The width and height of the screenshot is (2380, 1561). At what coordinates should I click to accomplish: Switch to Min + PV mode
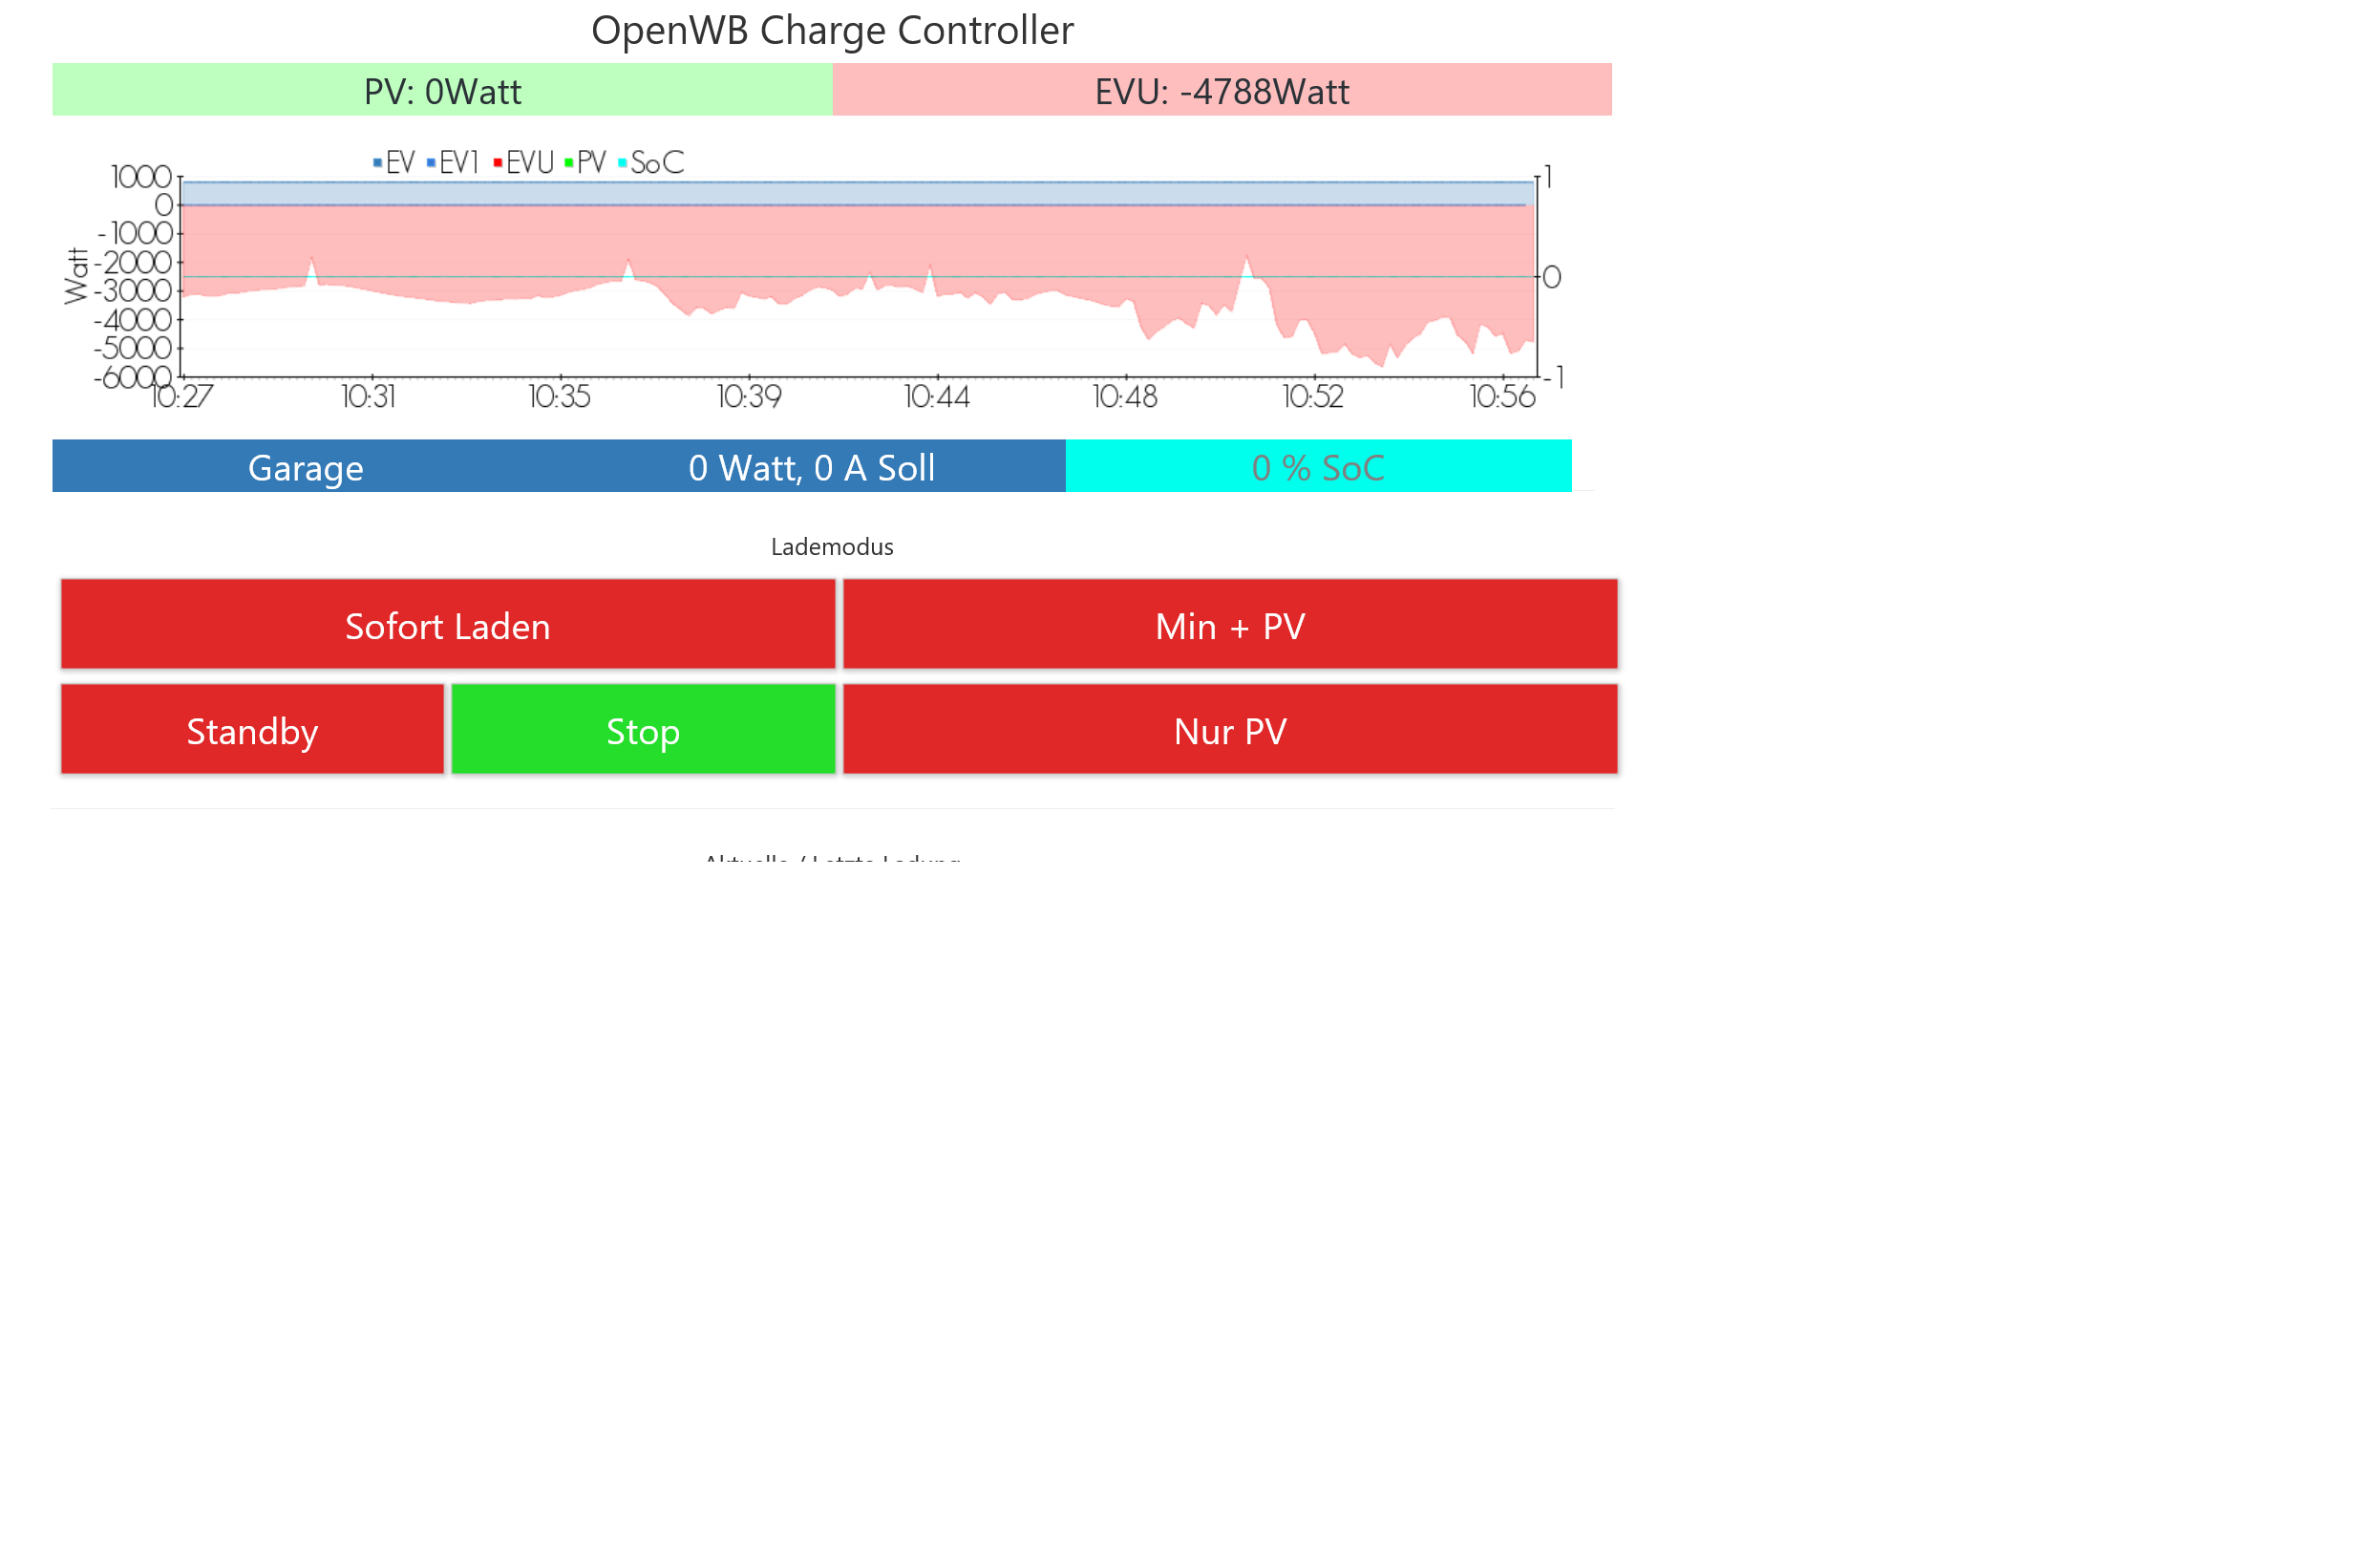tap(1229, 625)
